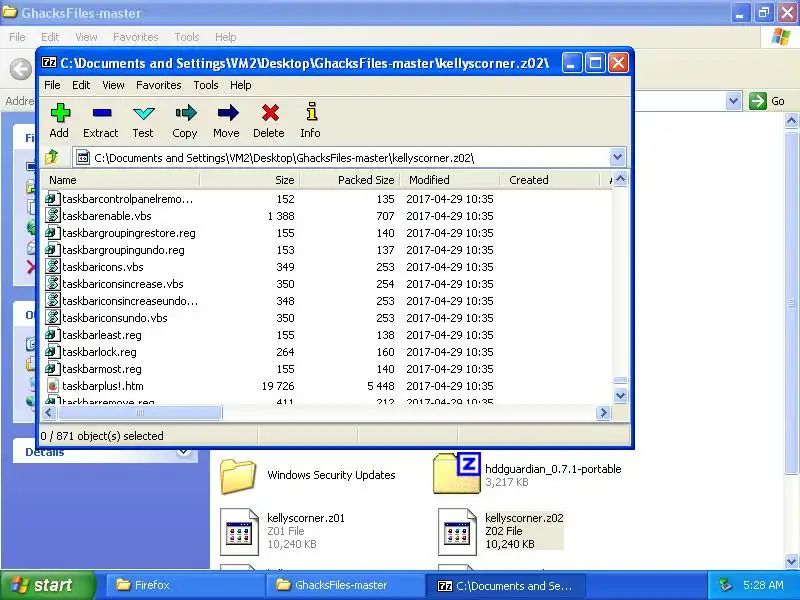Viewport: 800px width, 600px height.
Task: Click the system tray safely remove icon
Action: (x=725, y=585)
